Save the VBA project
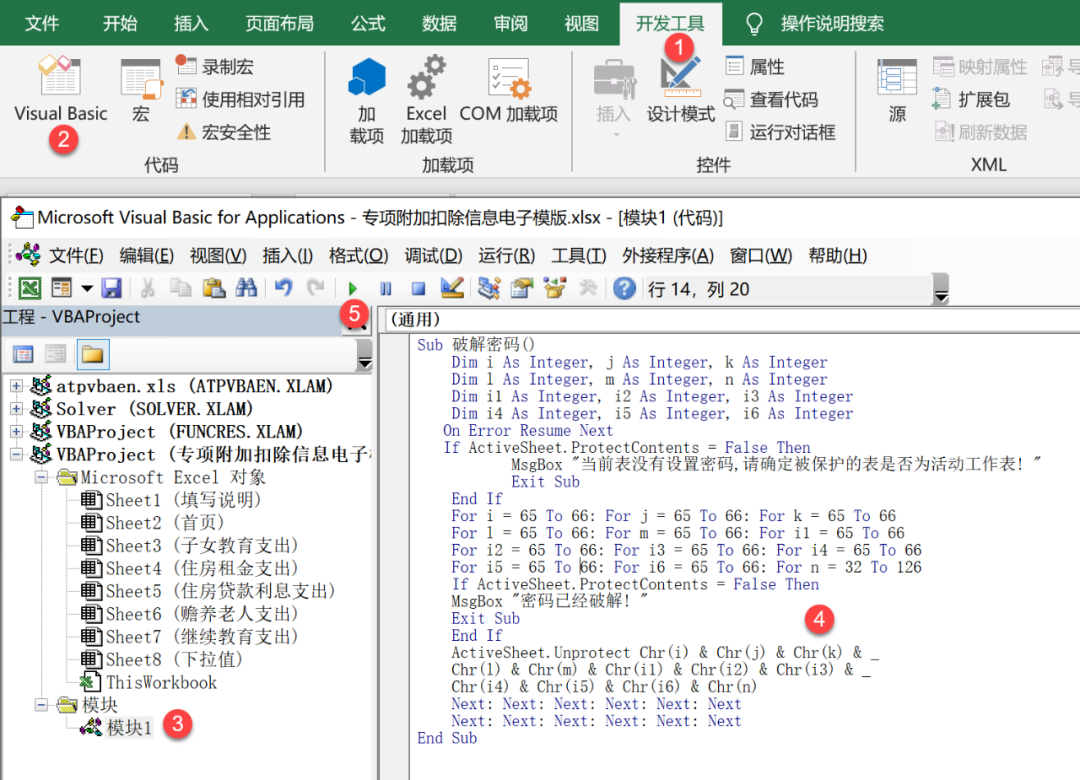Viewport: 1080px width, 780px height. (111, 288)
